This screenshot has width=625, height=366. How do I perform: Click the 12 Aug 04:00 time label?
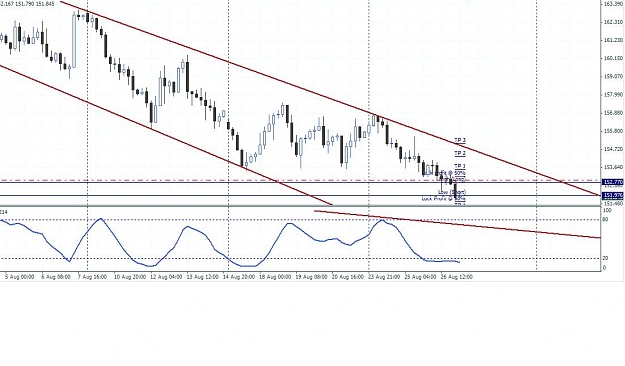[x=166, y=276]
